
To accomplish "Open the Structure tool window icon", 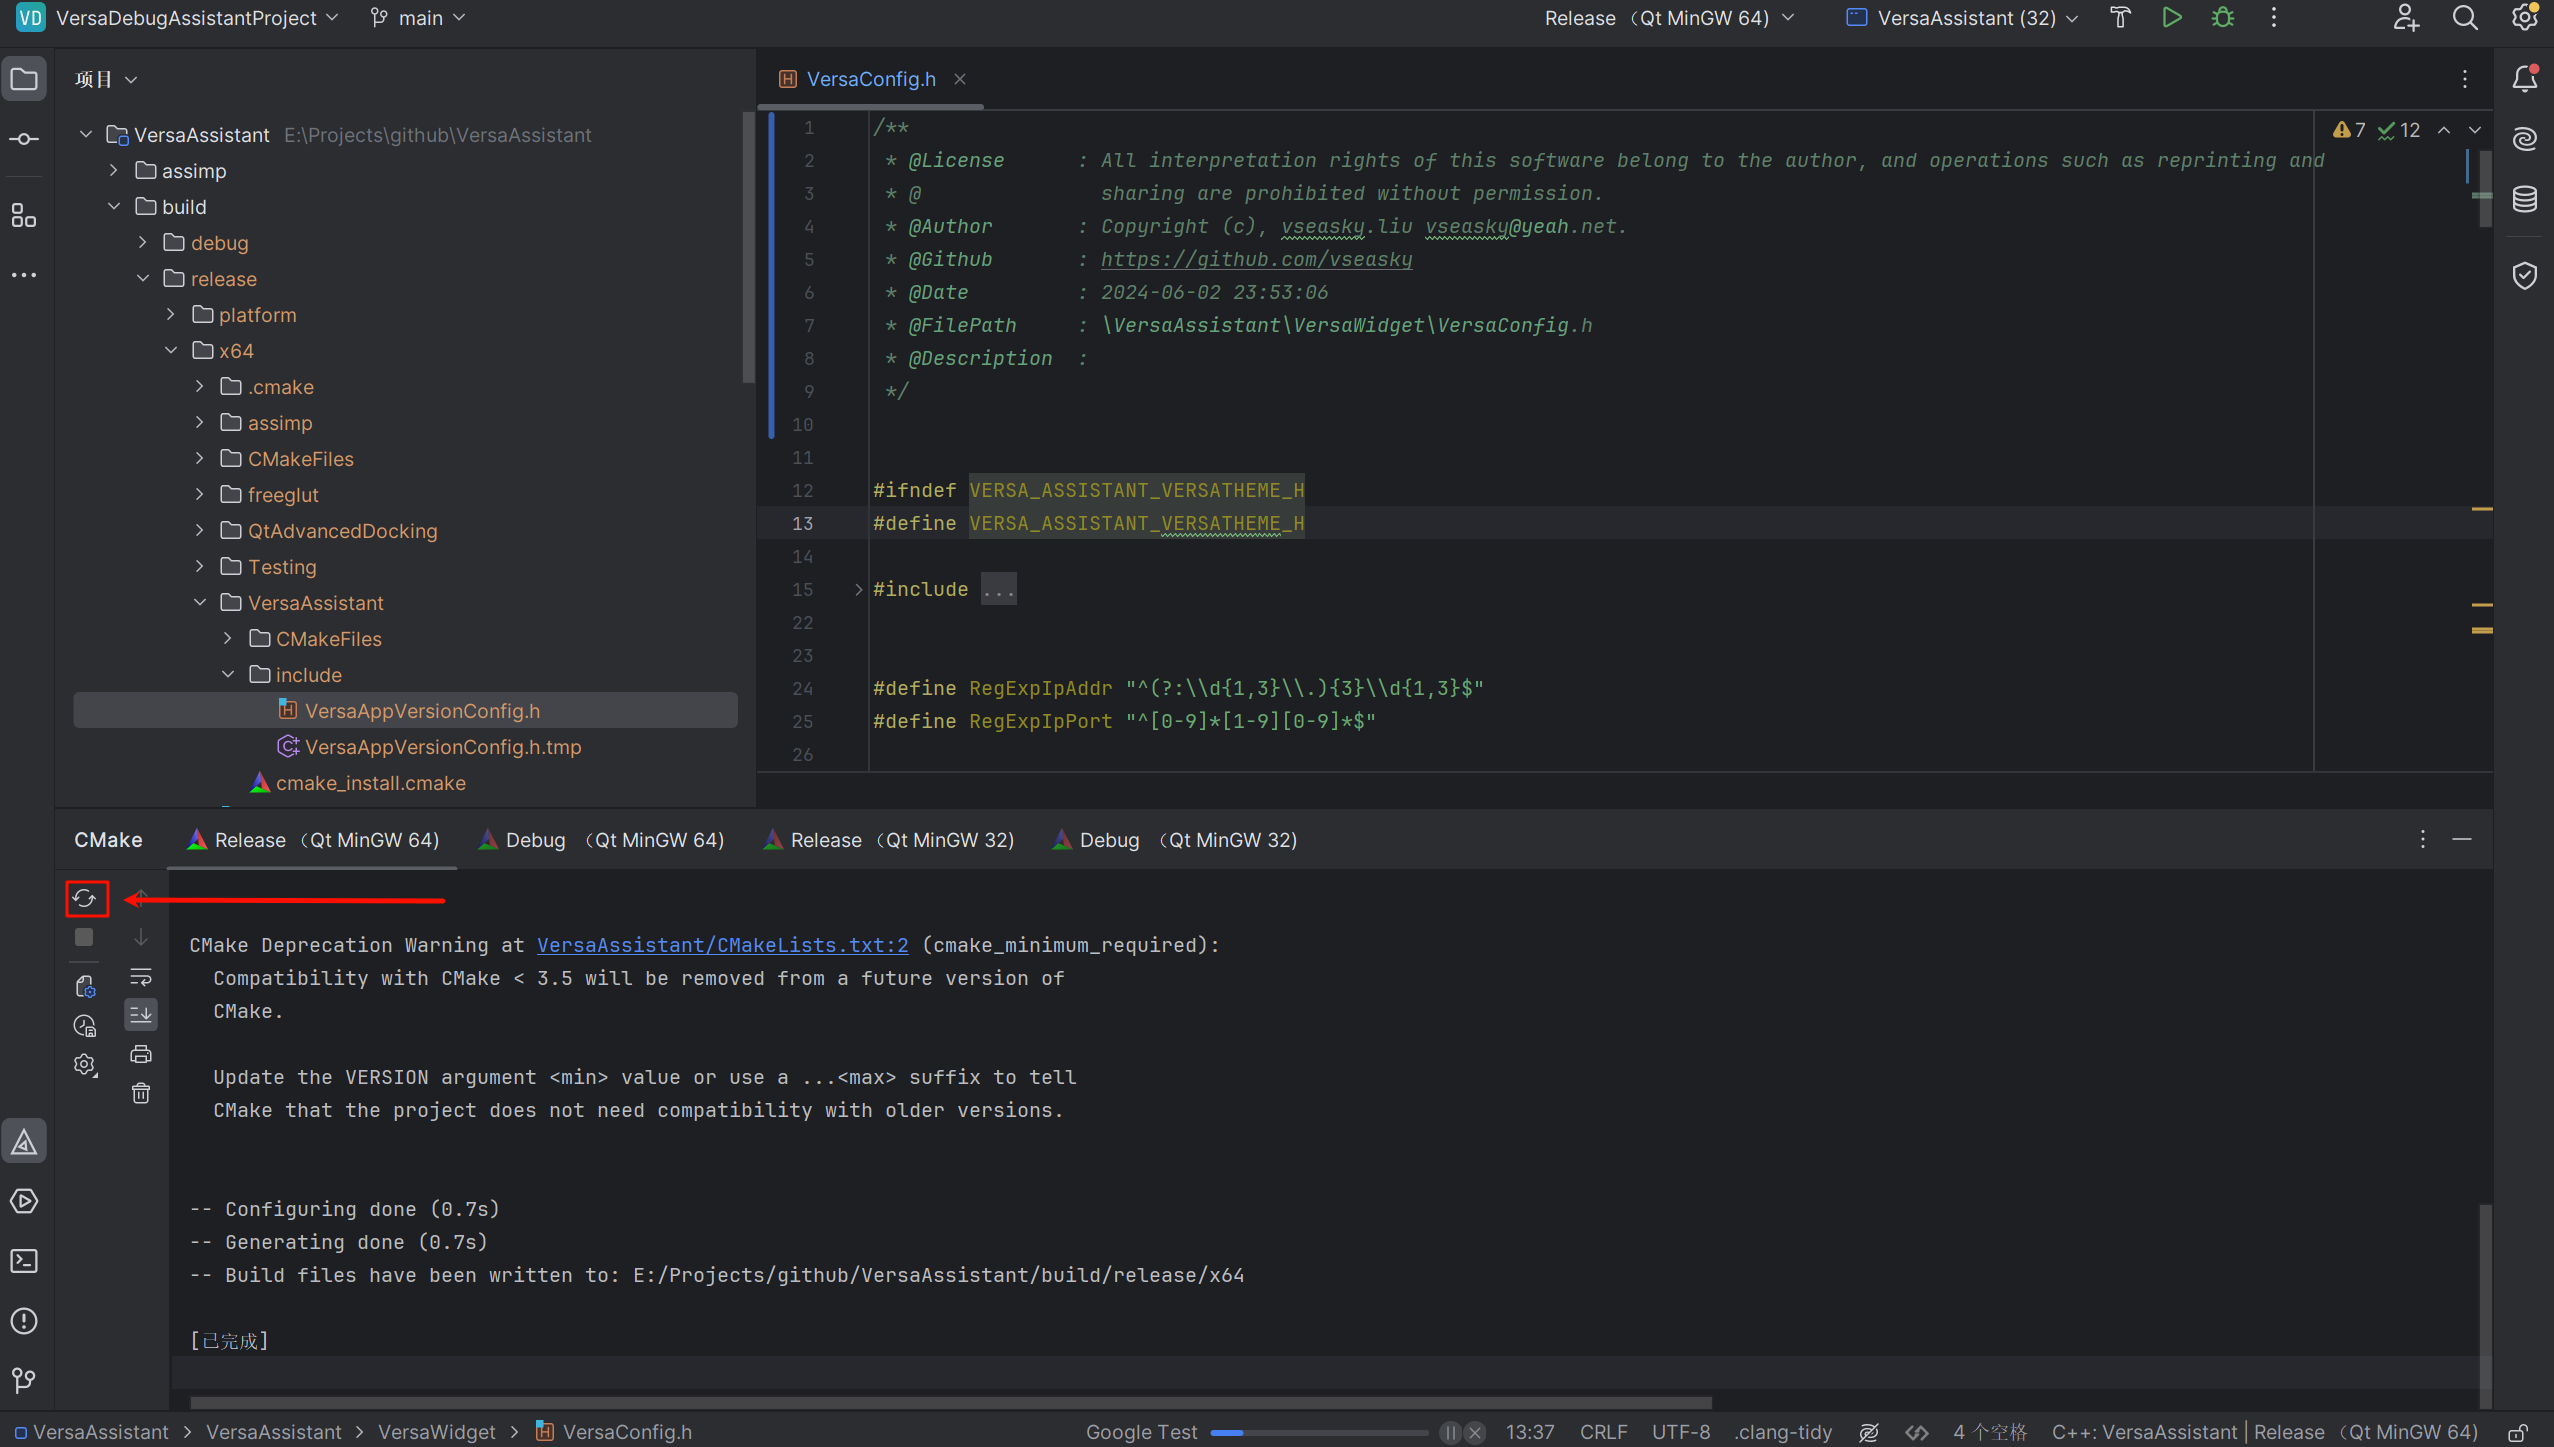I will point(24,215).
